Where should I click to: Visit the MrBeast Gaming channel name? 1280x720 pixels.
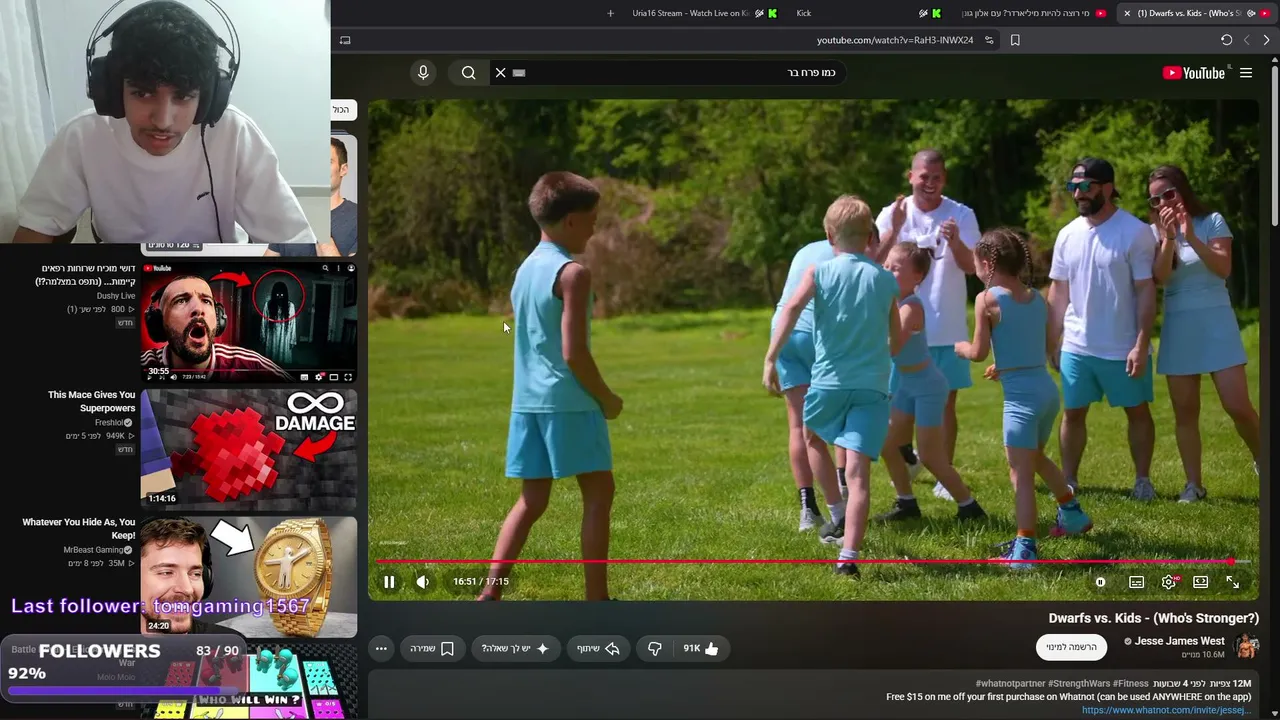(x=93, y=550)
